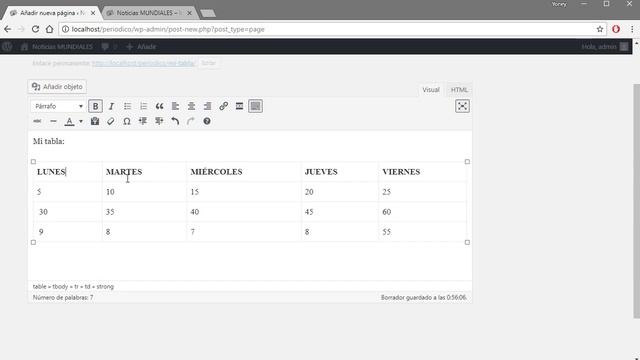Align text center
This screenshot has width=640, height=360.
pyautogui.click(x=191, y=106)
